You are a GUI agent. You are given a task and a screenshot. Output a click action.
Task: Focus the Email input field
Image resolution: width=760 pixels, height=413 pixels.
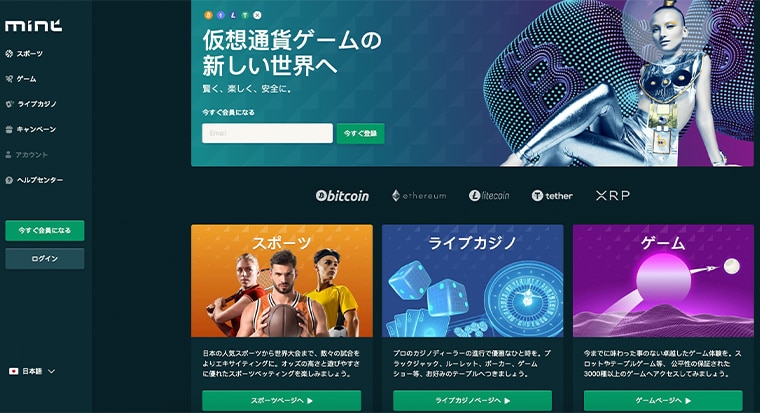pos(268,133)
